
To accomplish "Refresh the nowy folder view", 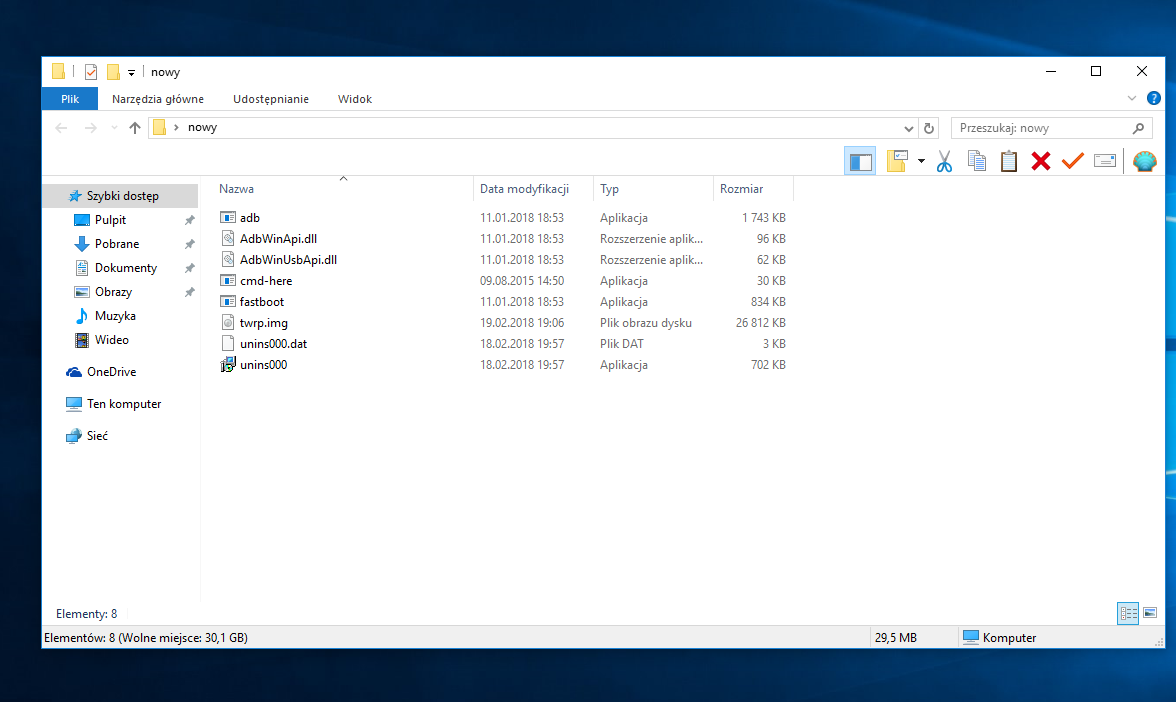I will 929,128.
